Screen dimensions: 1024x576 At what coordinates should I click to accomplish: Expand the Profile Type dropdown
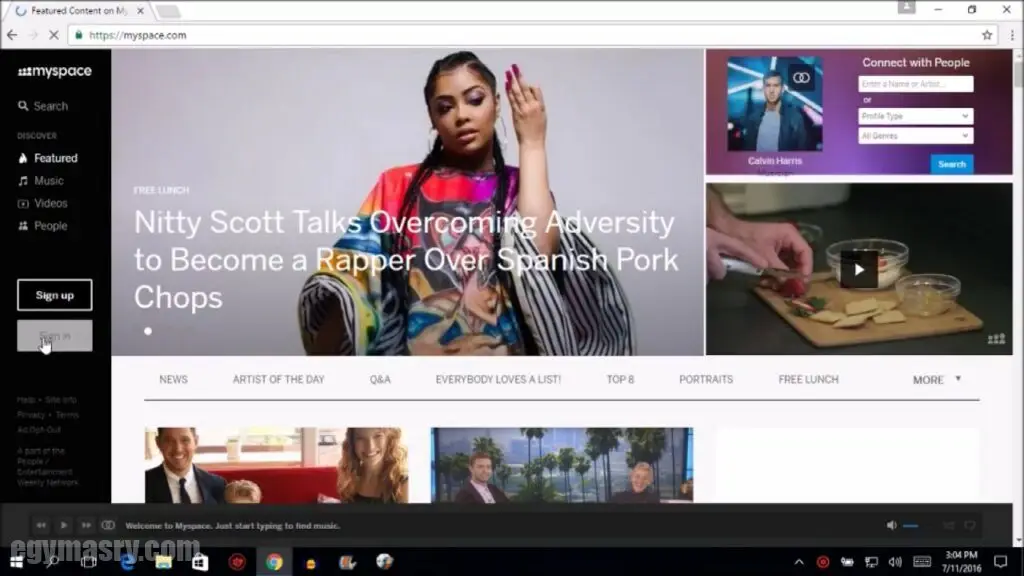[x=915, y=116]
